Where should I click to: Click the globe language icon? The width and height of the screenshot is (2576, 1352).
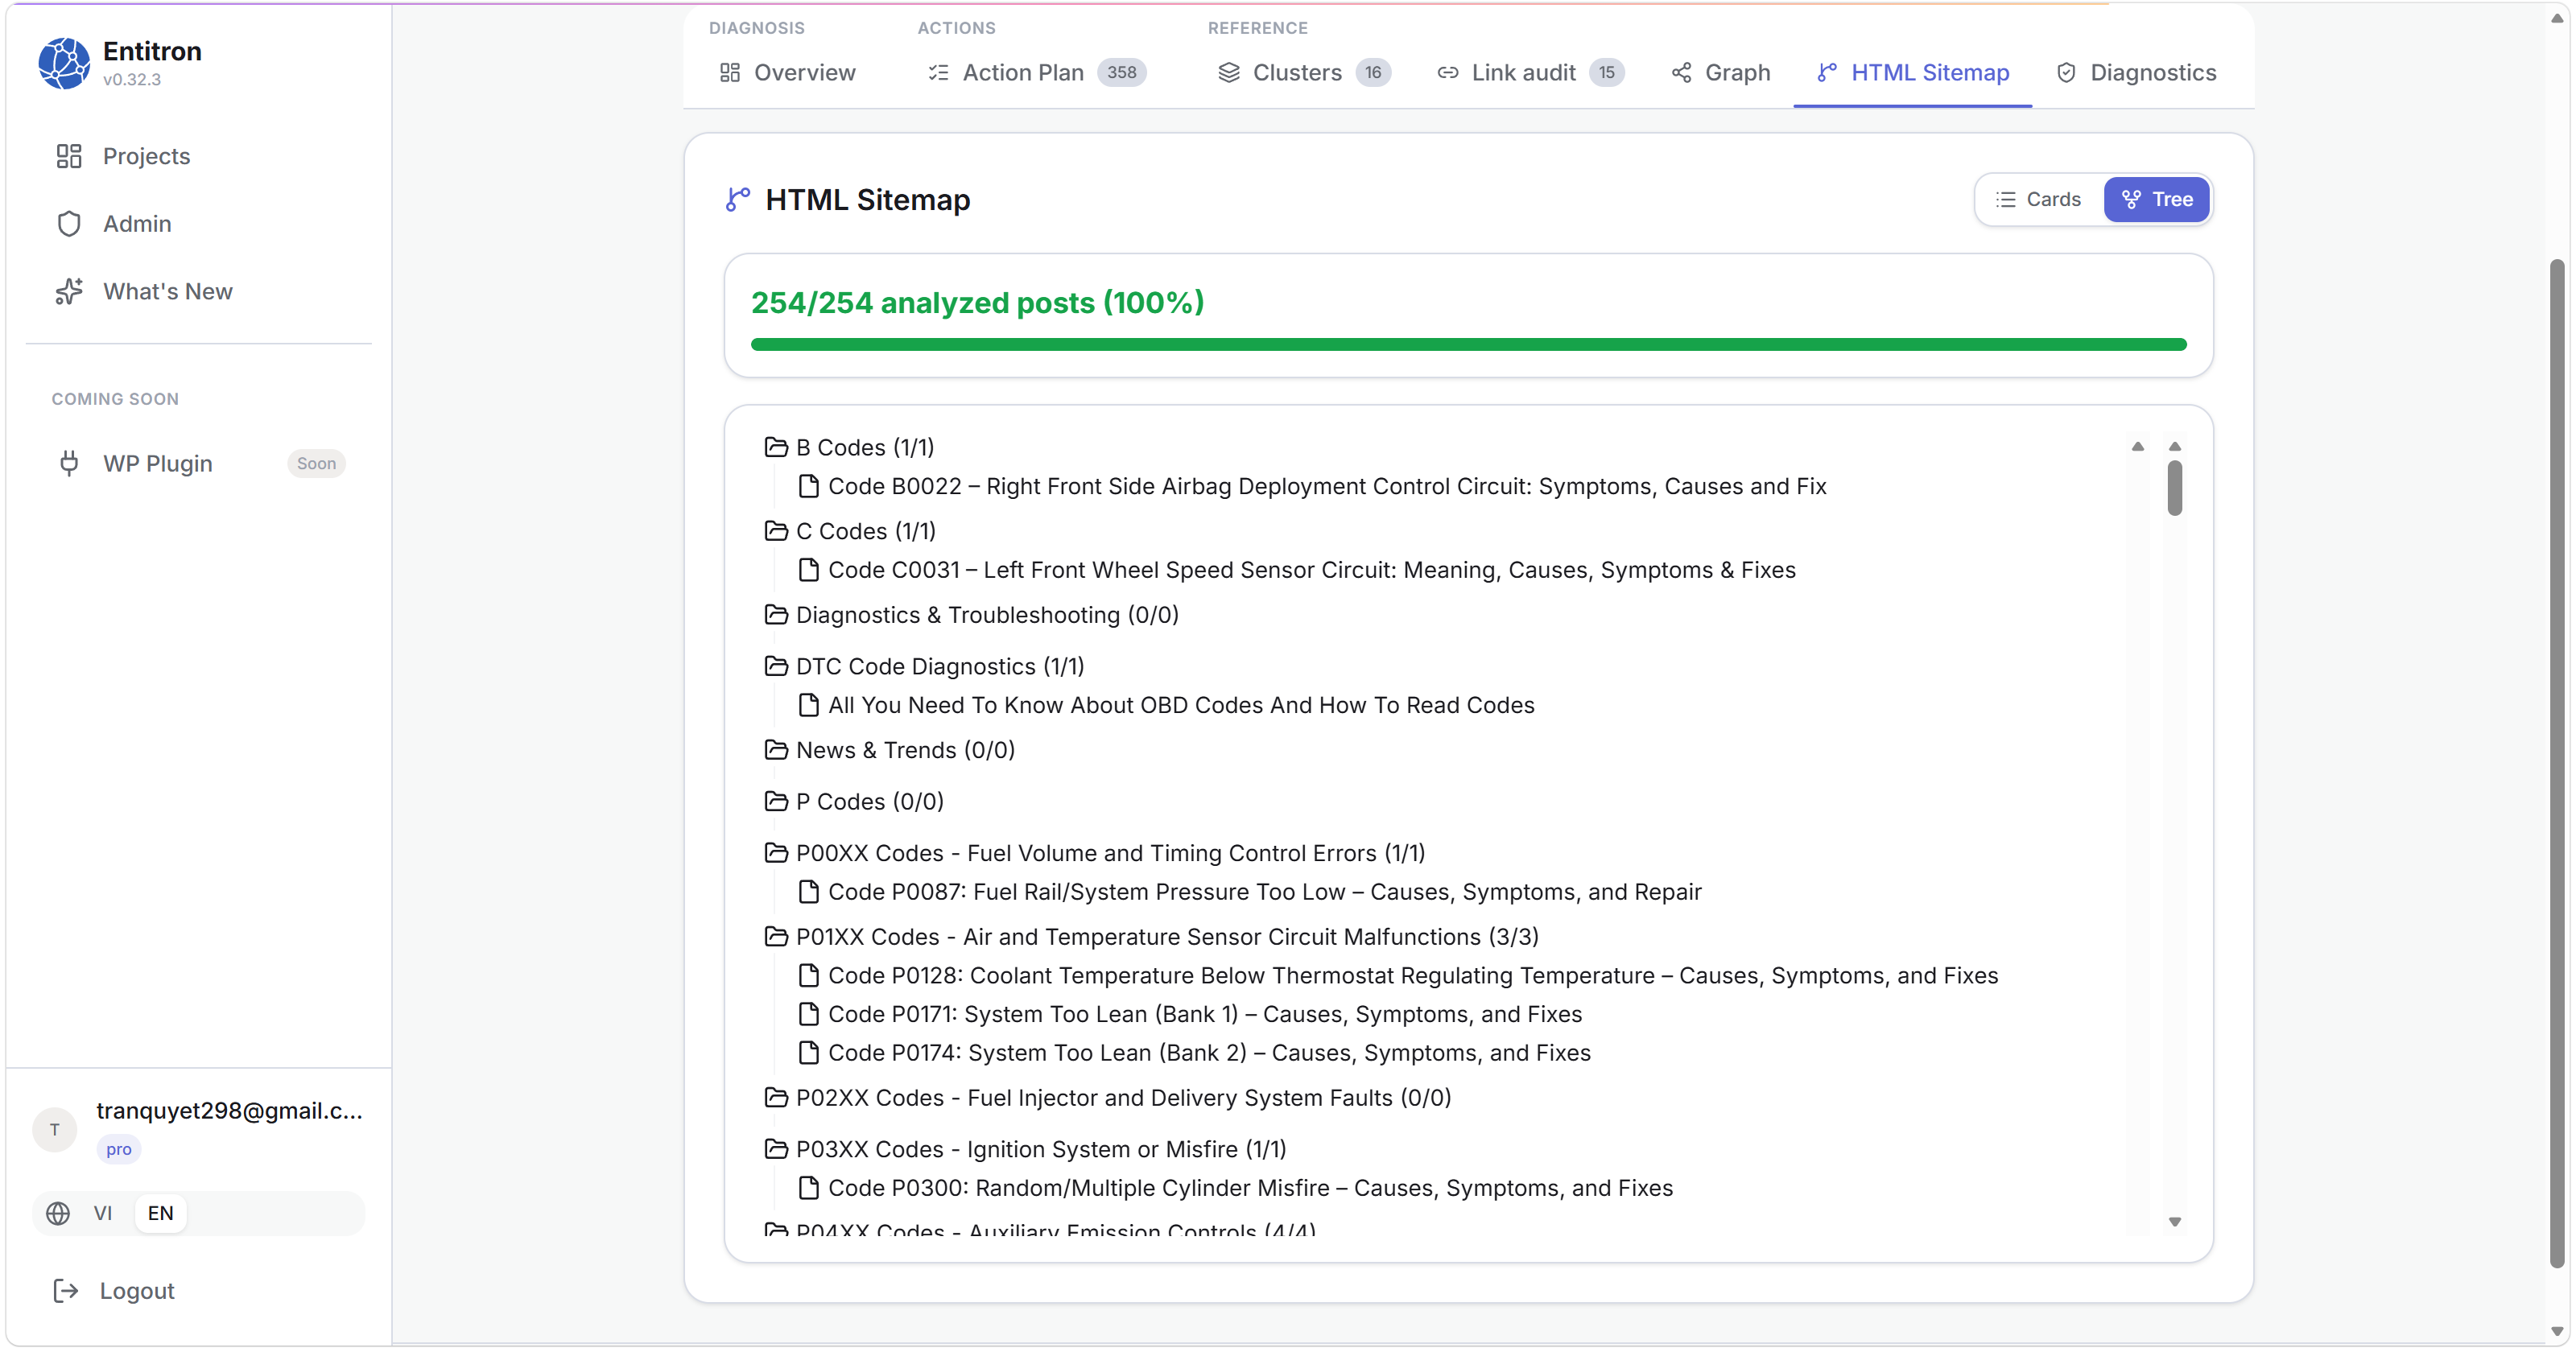[x=58, y=1213]
